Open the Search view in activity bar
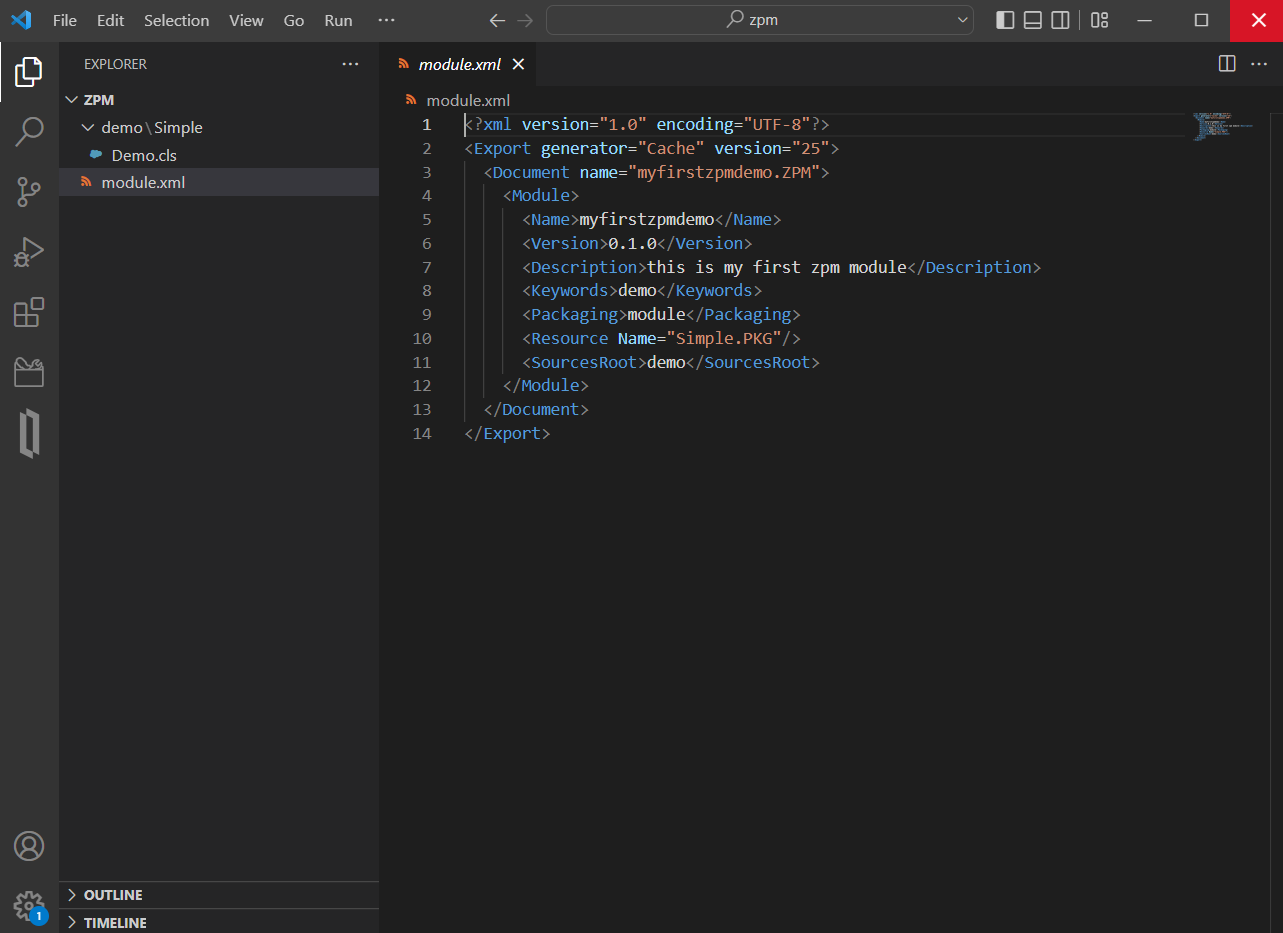This screenshot has height=933, width=1283. (x=29, y=131)
